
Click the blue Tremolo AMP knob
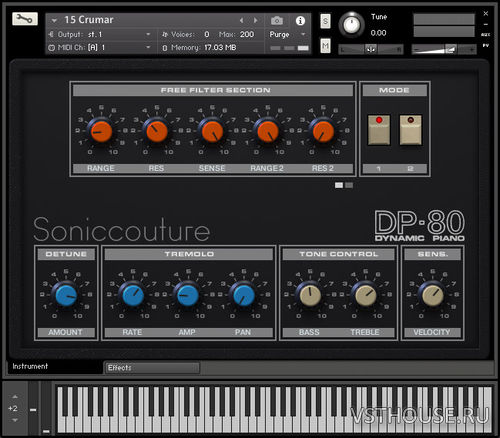click(188, 295)
